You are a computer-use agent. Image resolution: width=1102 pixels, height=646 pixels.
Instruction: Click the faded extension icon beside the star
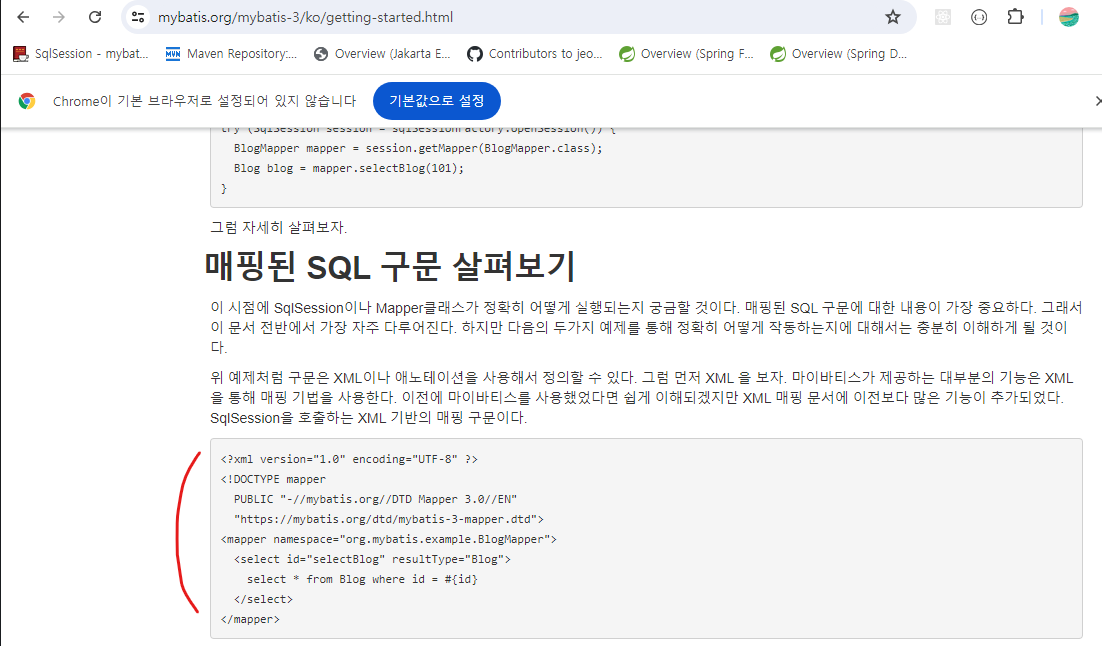pyautogui.click(x=942, y=17)
